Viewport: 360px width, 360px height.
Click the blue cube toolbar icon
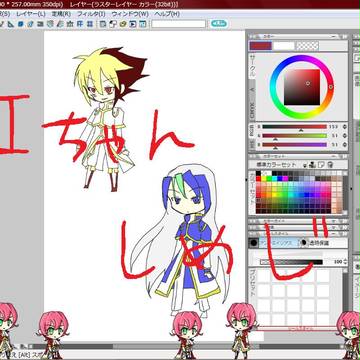point(20,24)
